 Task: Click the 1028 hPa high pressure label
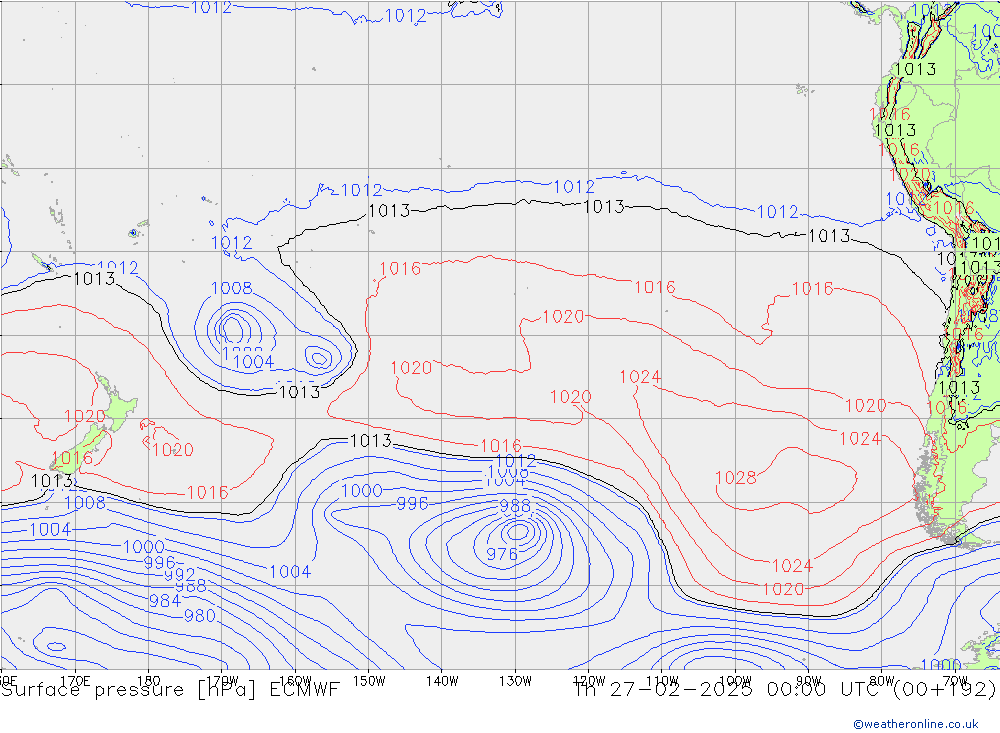(x=735, y=477)
